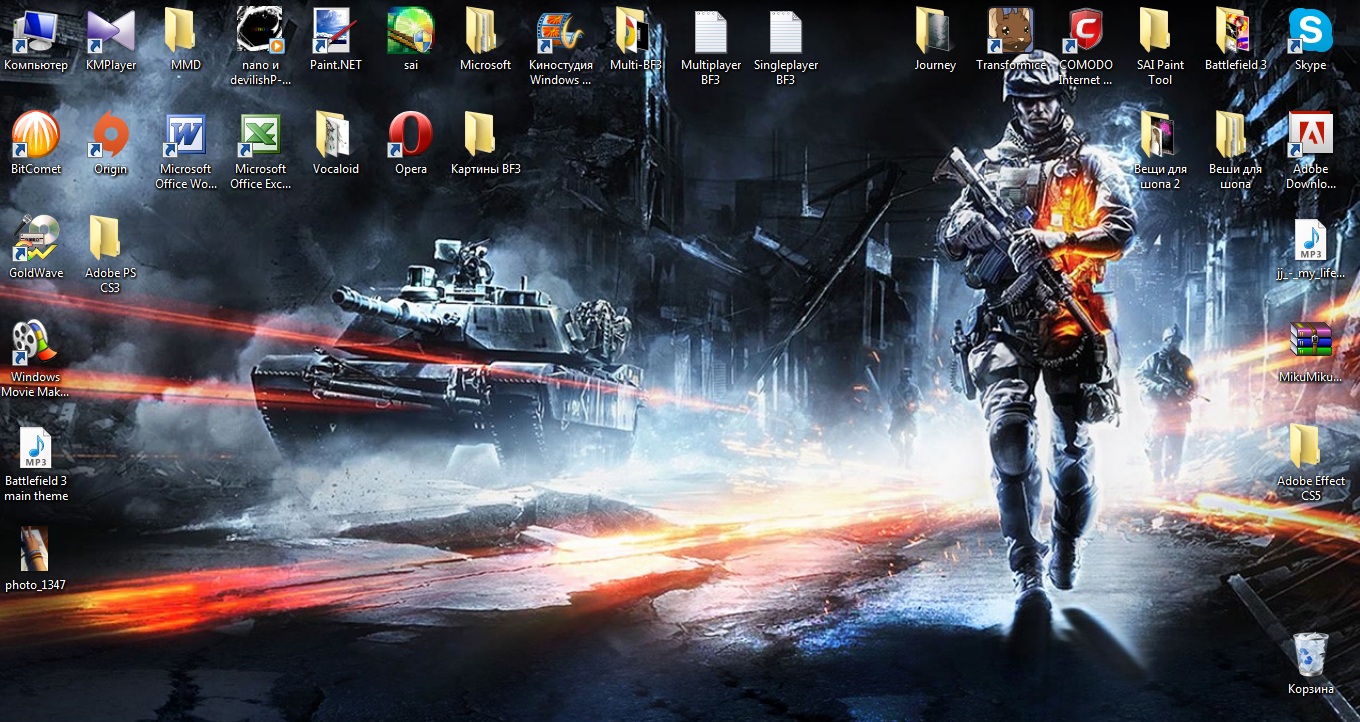
Task: Click the COMODO Internet Security icon
Action: coord(1085,32)
